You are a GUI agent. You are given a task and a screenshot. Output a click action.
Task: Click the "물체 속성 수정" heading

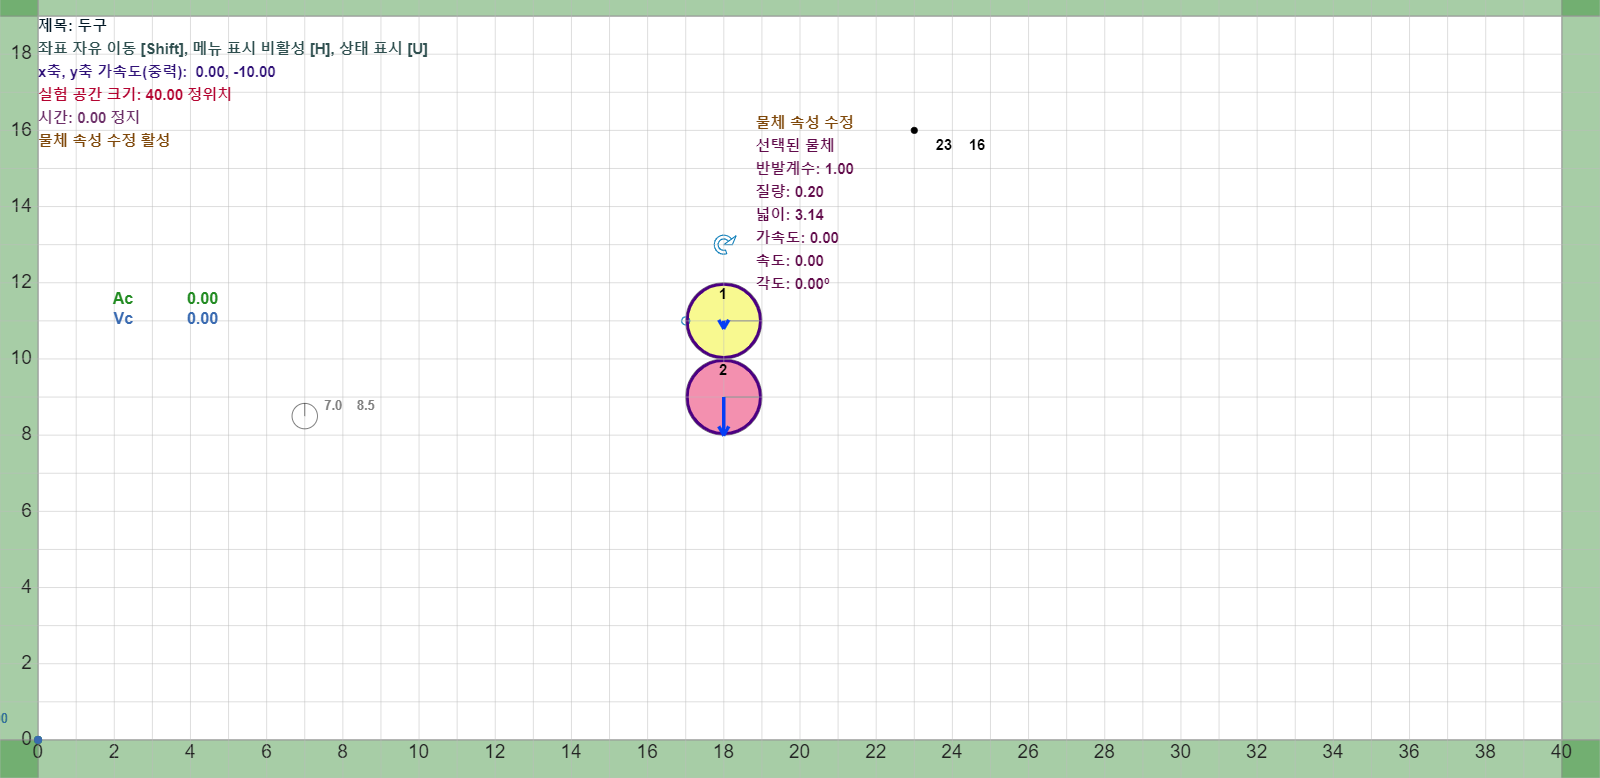pyautogui.click(x=805, y=122)
